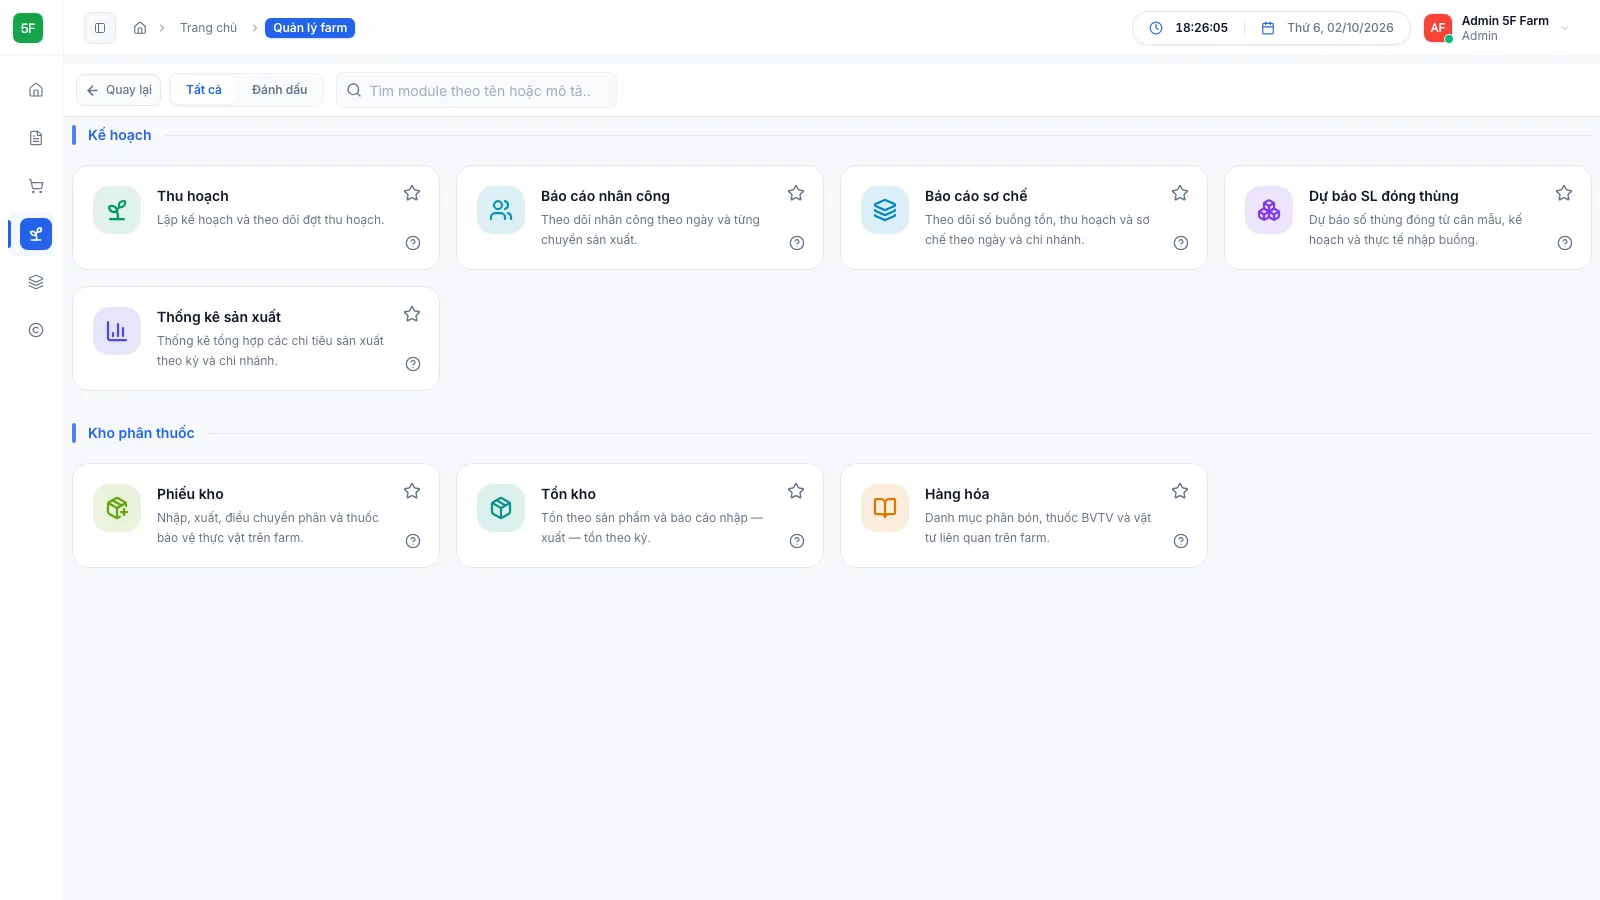Viewport: 1600px width, 900px height.
Task: Open help icon on Thu hoạch card
Action: coord(413,243)
